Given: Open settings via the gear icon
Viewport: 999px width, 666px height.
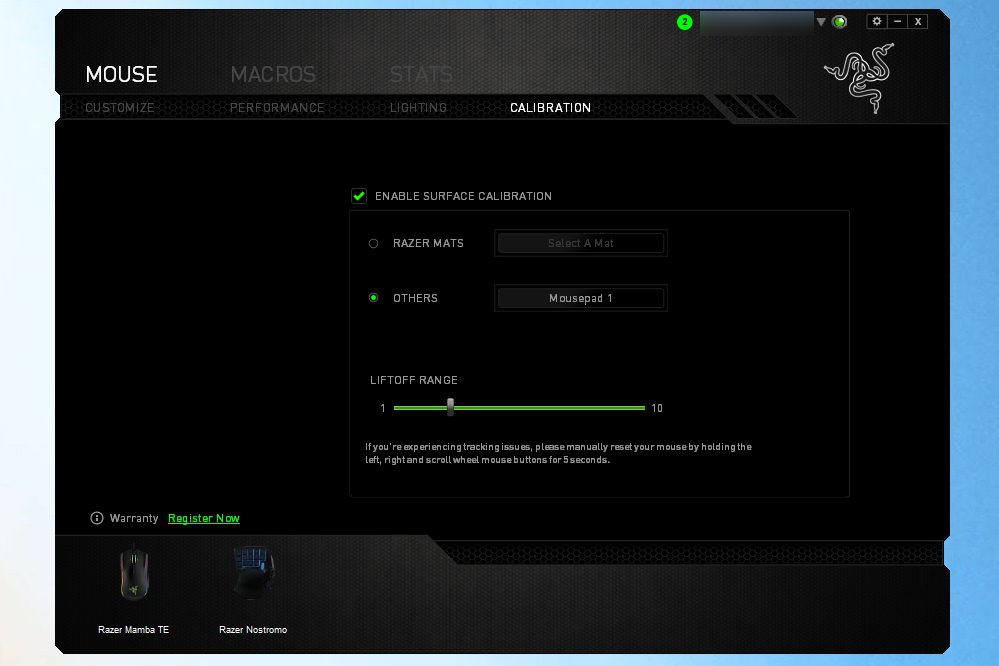Looking at the screenshot, I should (x=877, y=21).
